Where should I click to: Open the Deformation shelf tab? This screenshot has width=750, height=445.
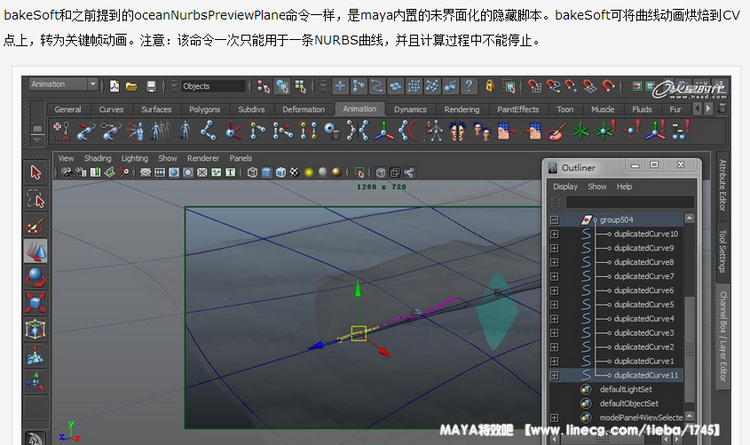[303, 110]
